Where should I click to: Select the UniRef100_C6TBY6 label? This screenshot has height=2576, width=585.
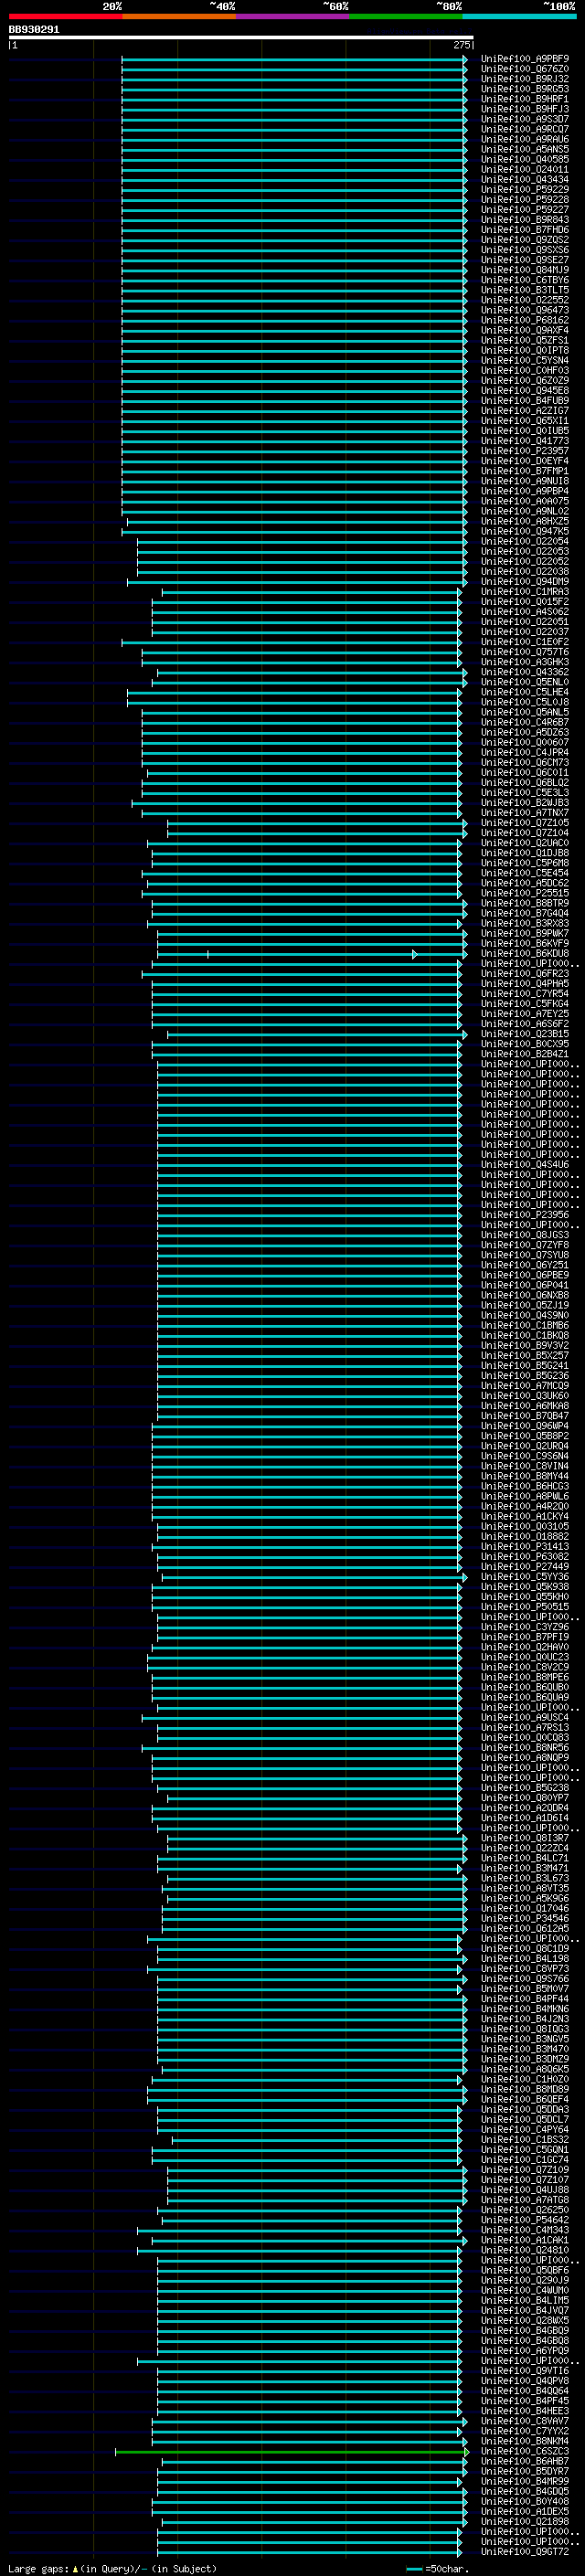pos(524,280)
